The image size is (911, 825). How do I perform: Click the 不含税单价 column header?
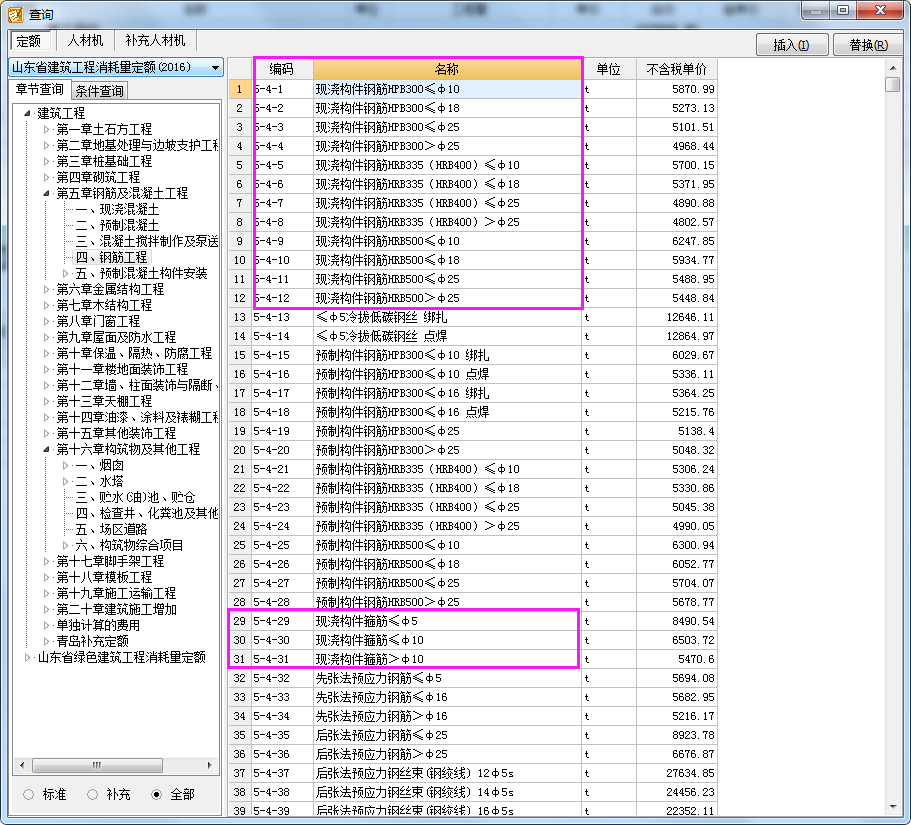tap(676, 69)
